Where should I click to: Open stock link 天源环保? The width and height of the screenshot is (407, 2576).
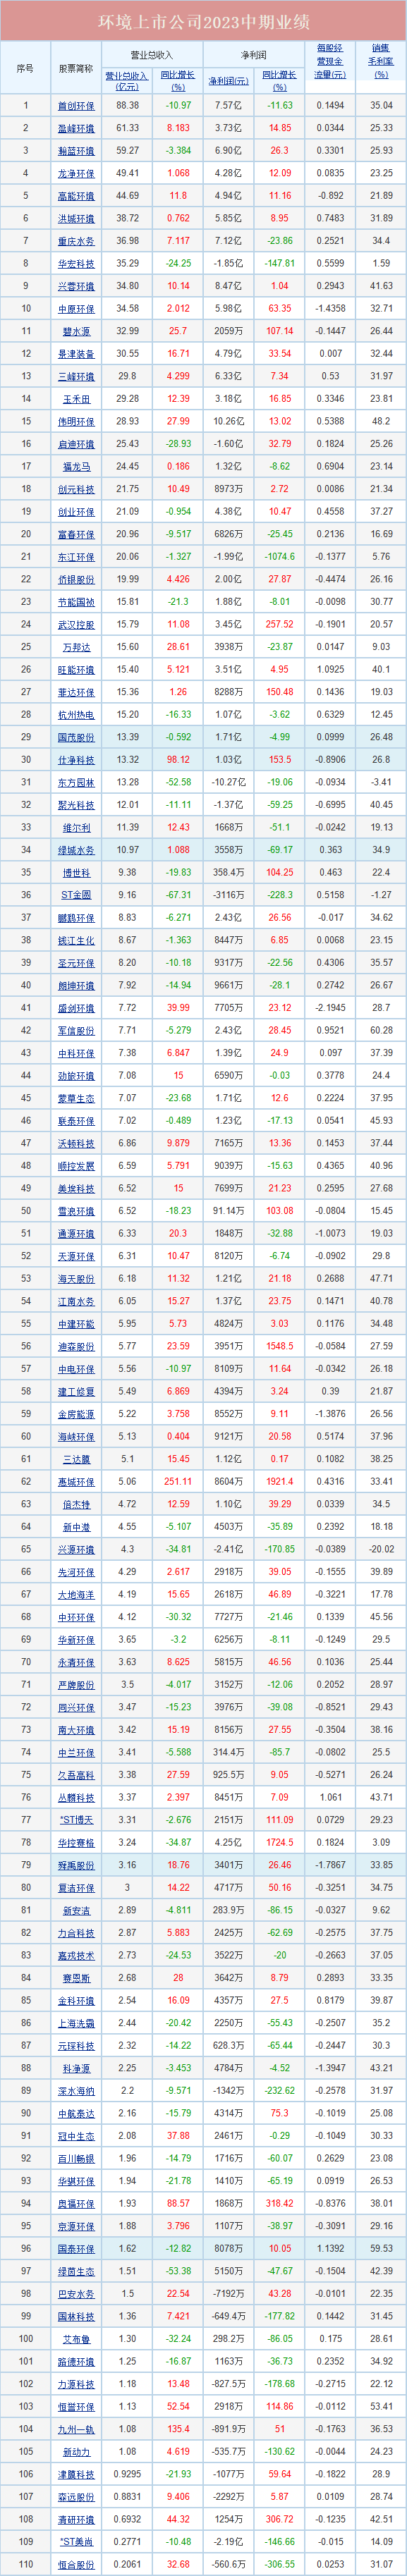tap(76, 1258)
